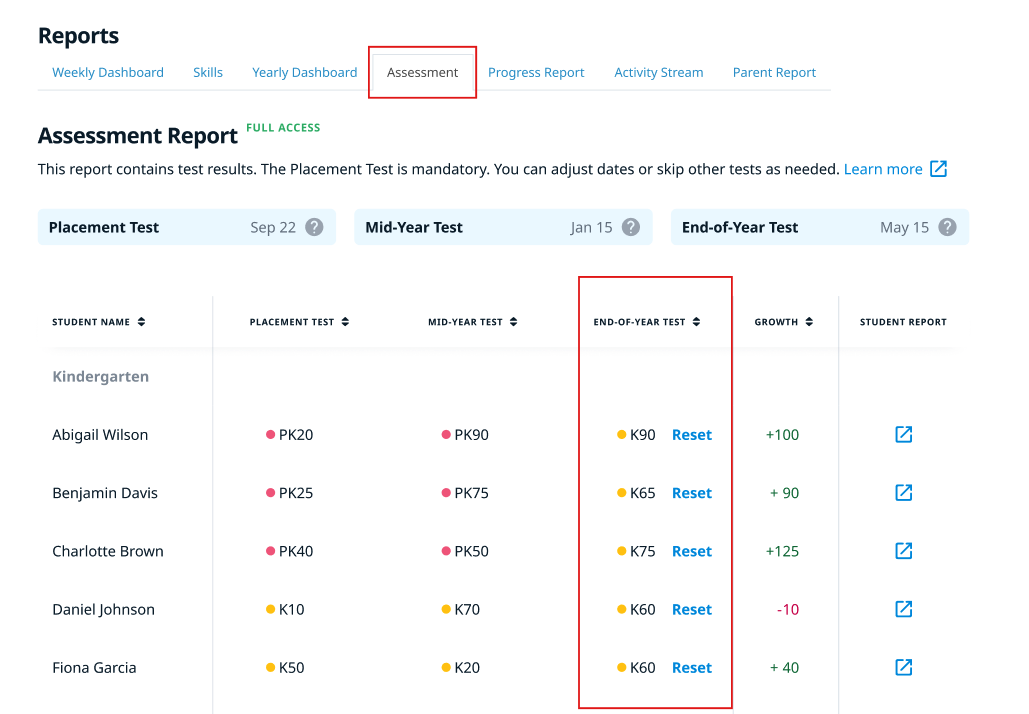Click Placement Test help question mark icon

point(314,227)
